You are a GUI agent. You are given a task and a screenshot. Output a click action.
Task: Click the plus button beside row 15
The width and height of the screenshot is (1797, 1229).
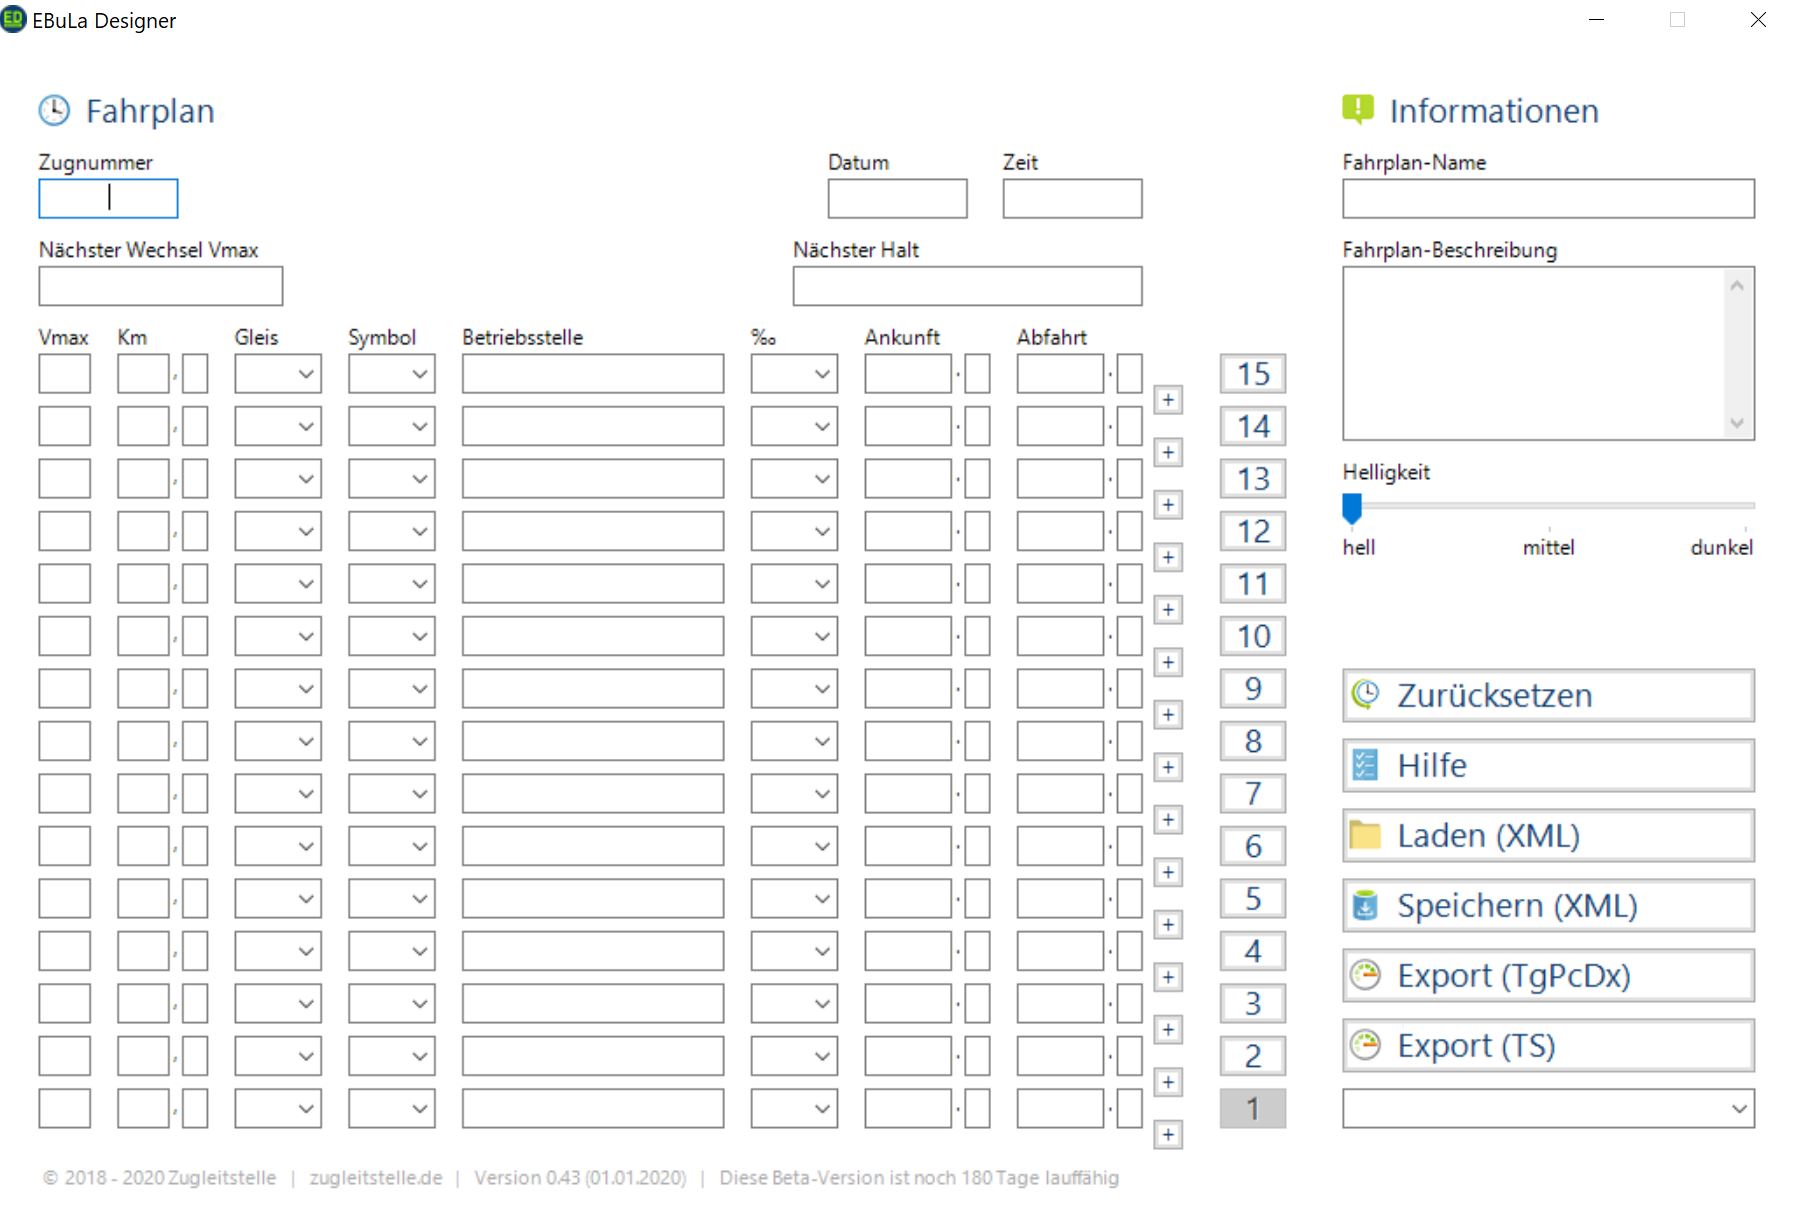(1167, 400)
